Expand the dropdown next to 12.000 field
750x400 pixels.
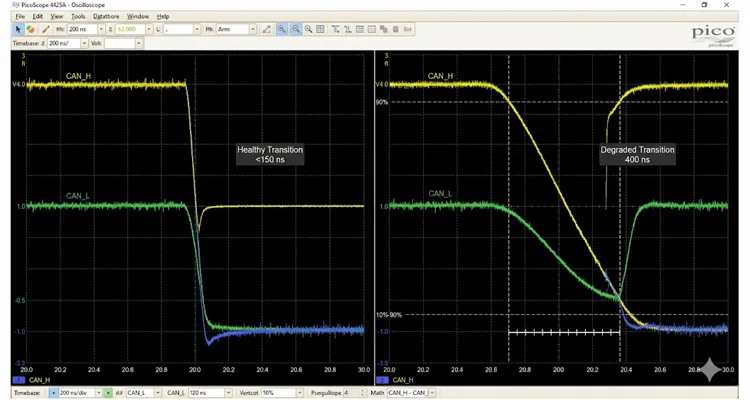(149, 29)
